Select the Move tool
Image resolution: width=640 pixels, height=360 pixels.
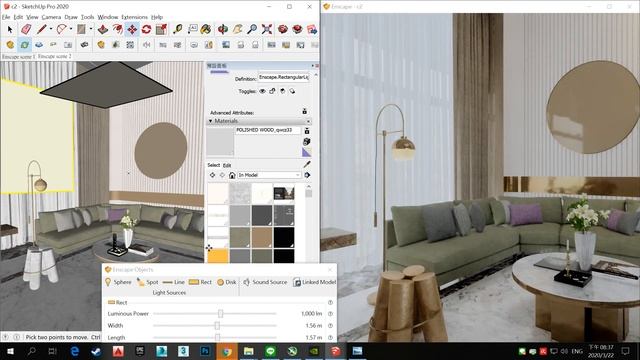click(132, 29)
